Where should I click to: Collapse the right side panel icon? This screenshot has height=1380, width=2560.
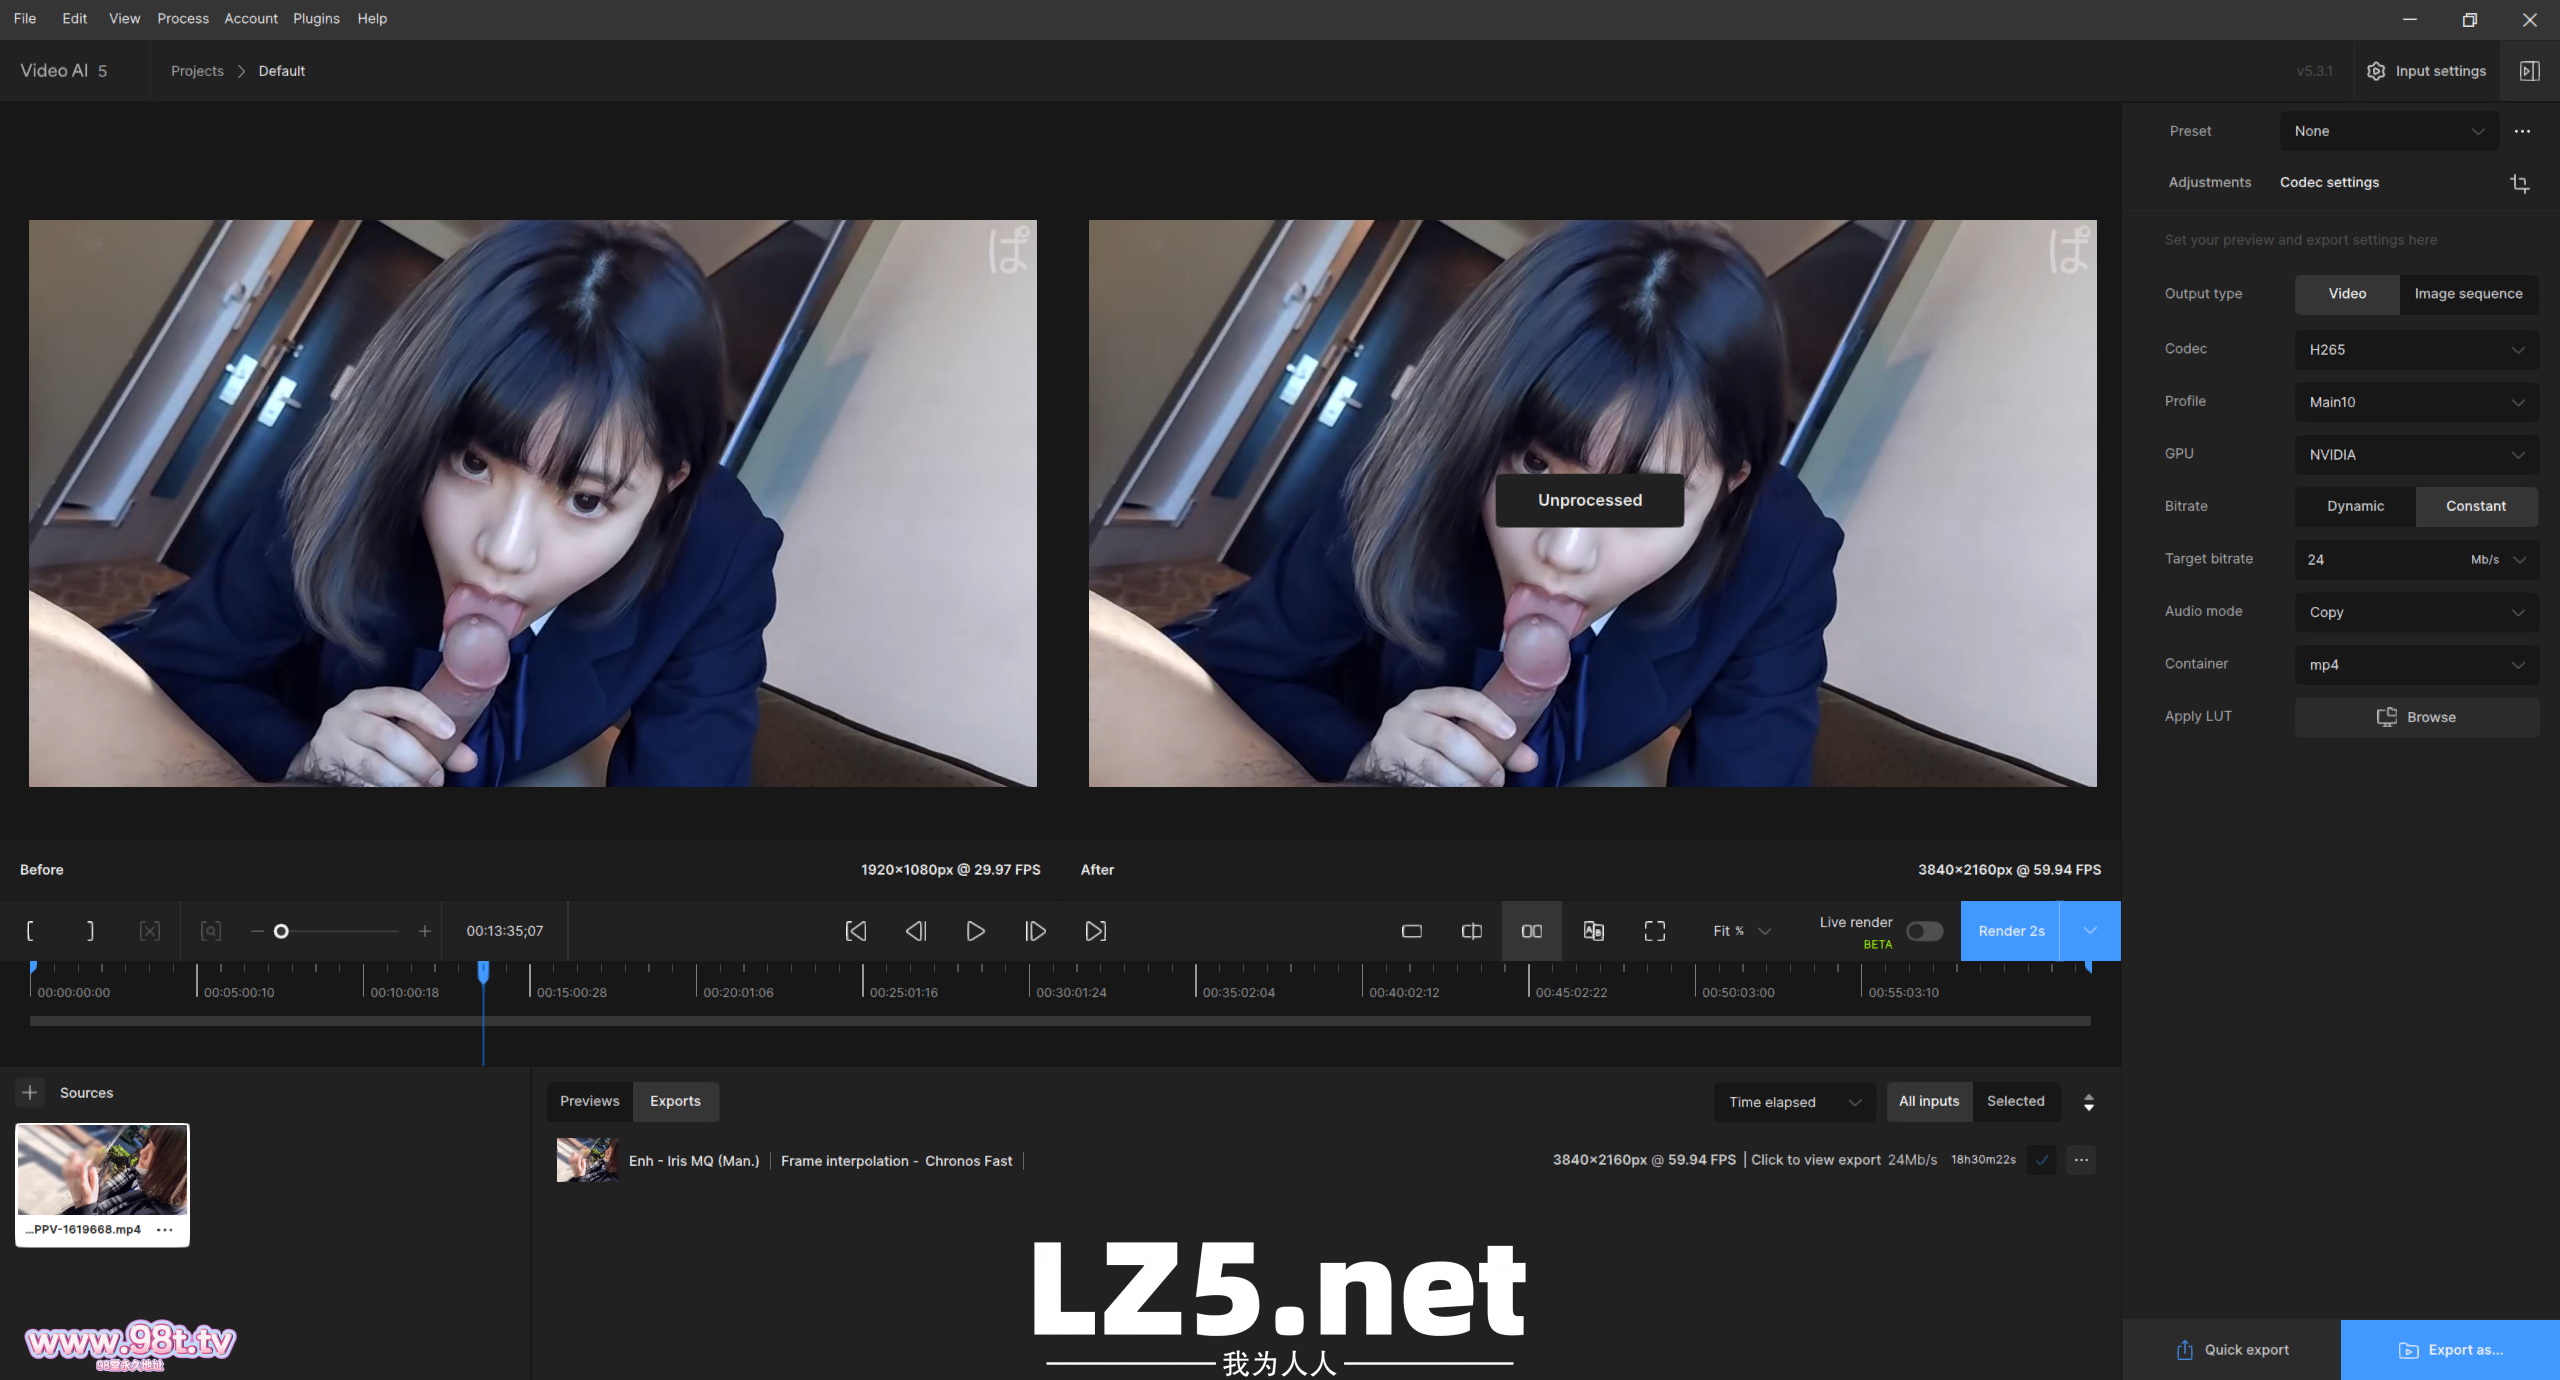[x=2529, y=71]
